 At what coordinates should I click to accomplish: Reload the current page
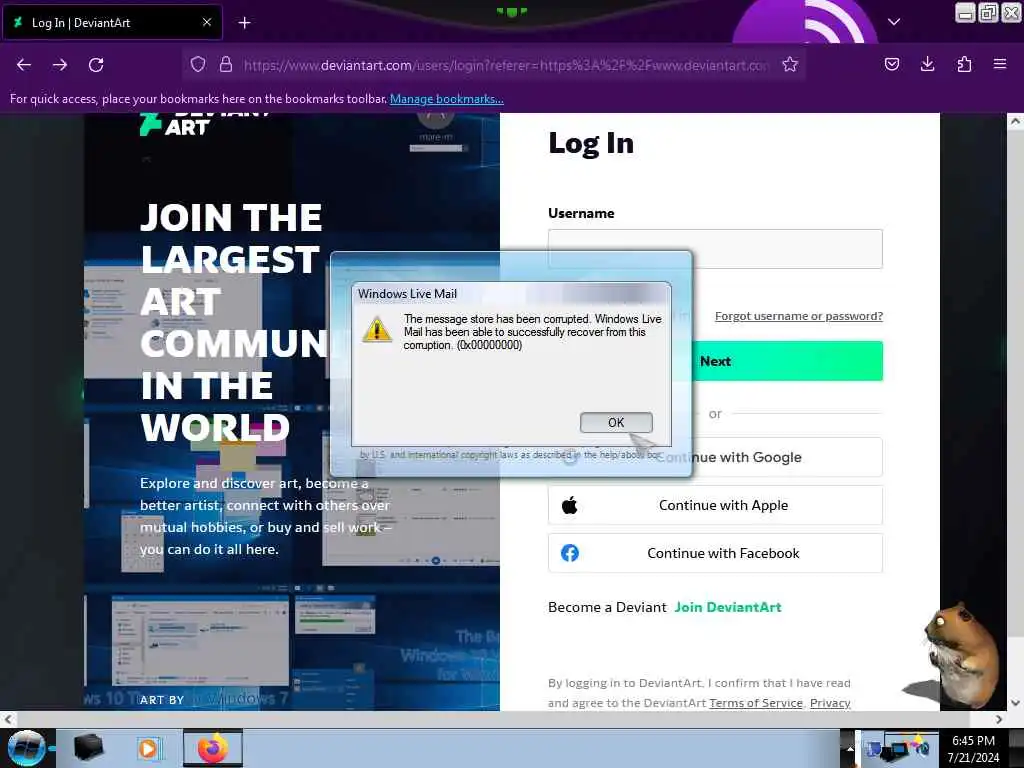96,65
